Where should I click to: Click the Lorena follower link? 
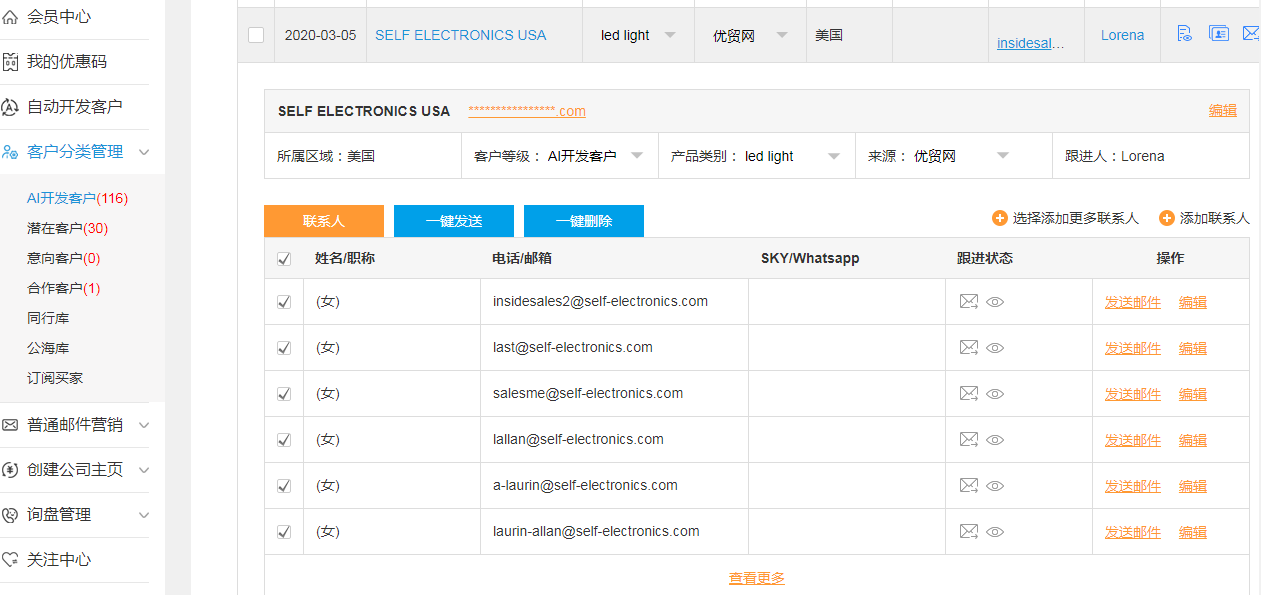tap(1122, 35)
